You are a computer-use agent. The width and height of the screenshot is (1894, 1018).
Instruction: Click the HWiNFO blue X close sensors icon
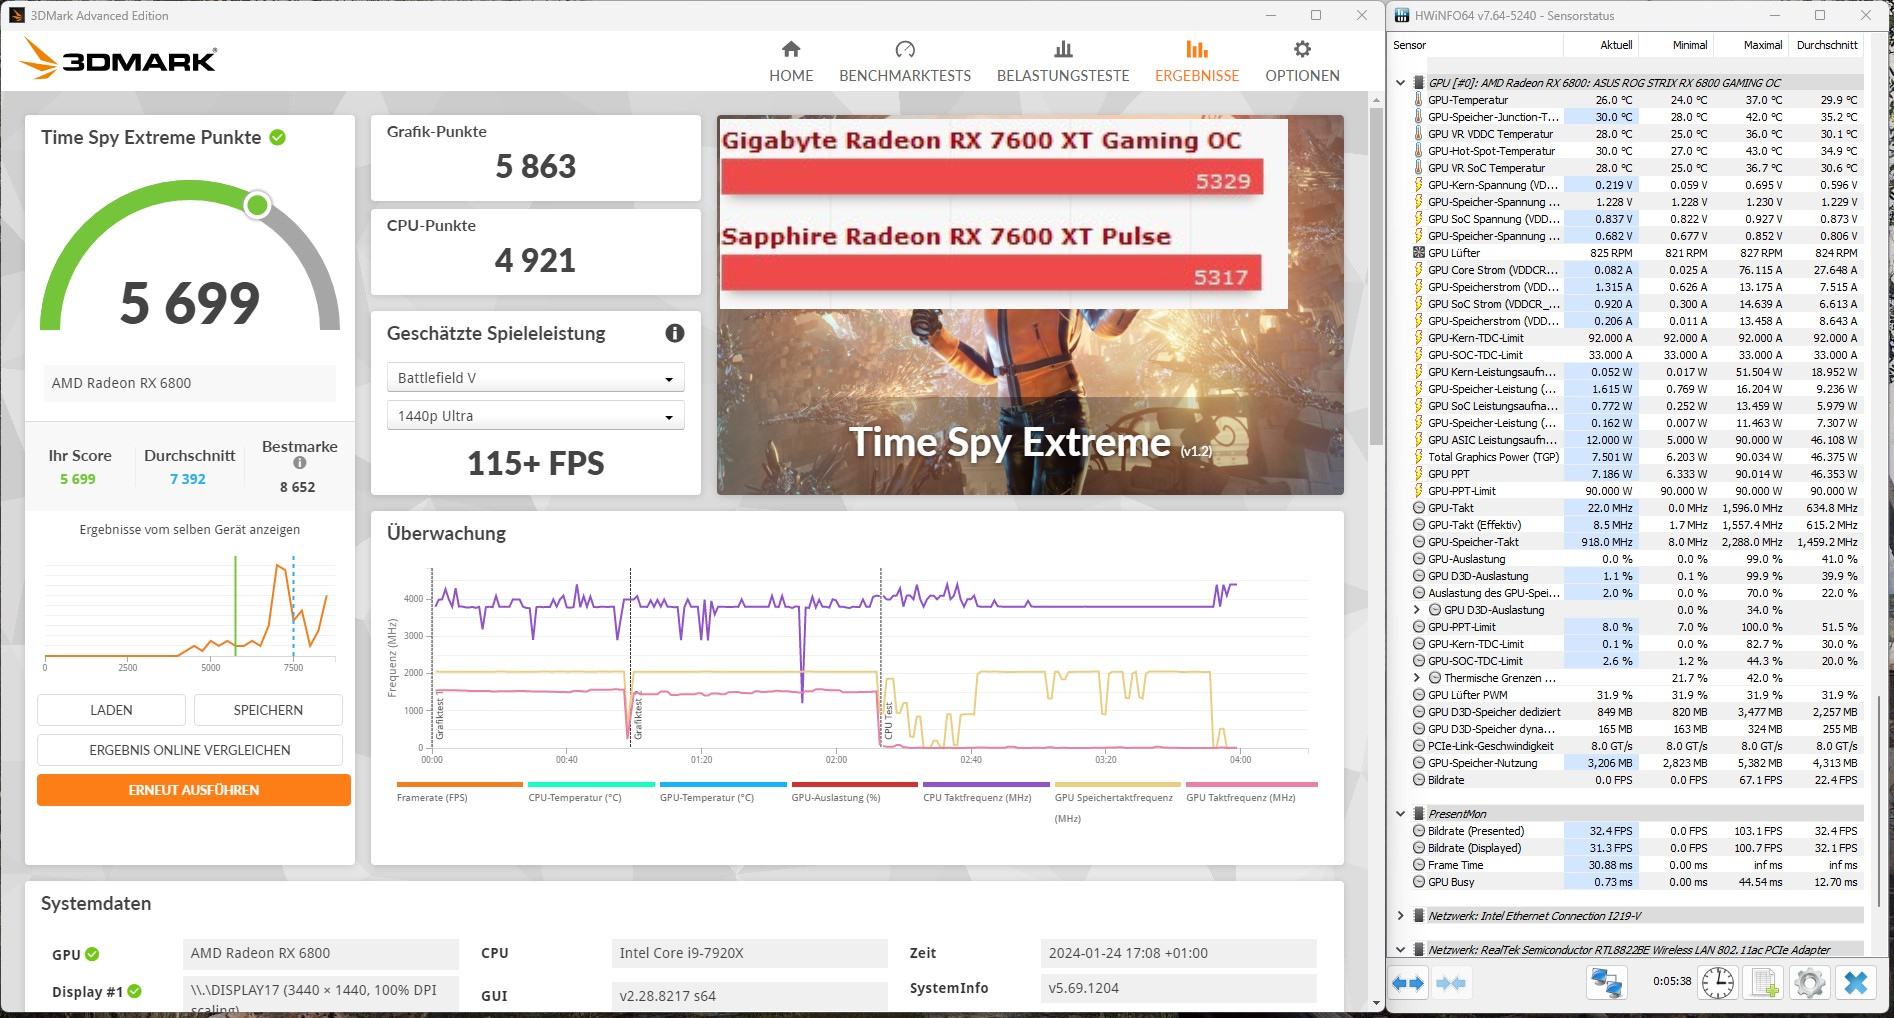click(1855, 983)
